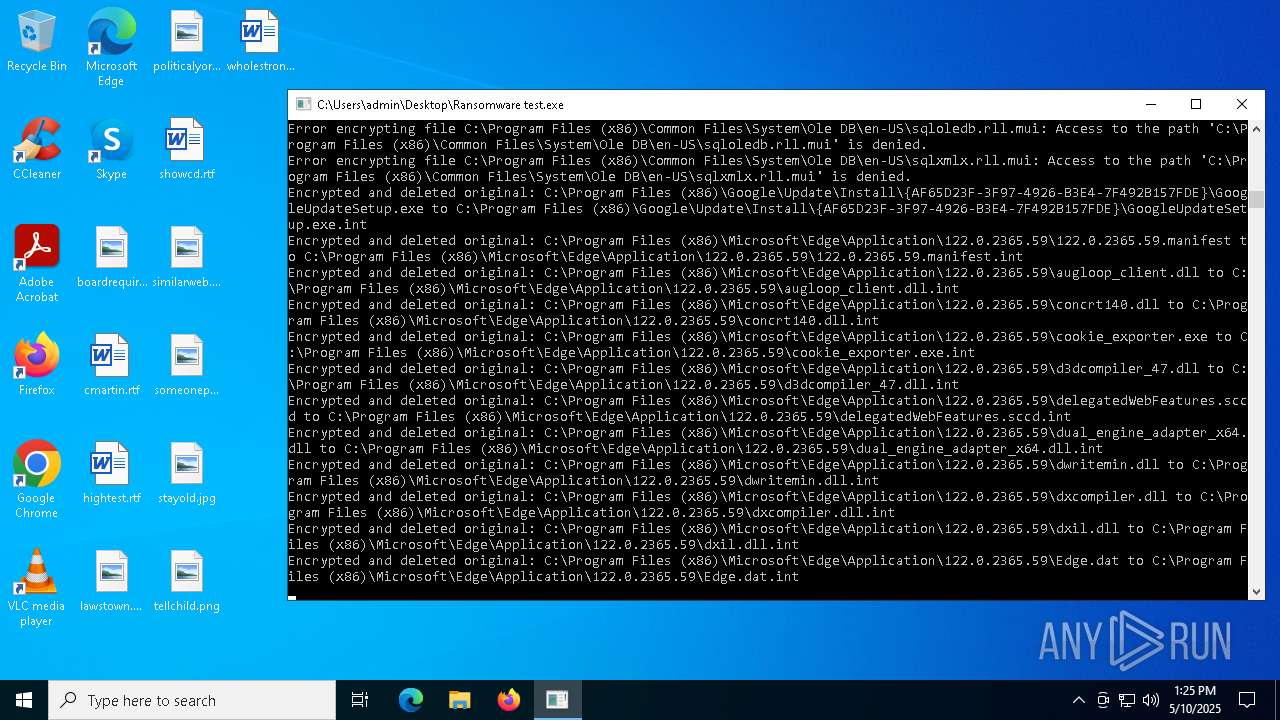Screen dimensions: 1280x720
Task: Click the console window title bar icon
Action: tap(304, 105)
